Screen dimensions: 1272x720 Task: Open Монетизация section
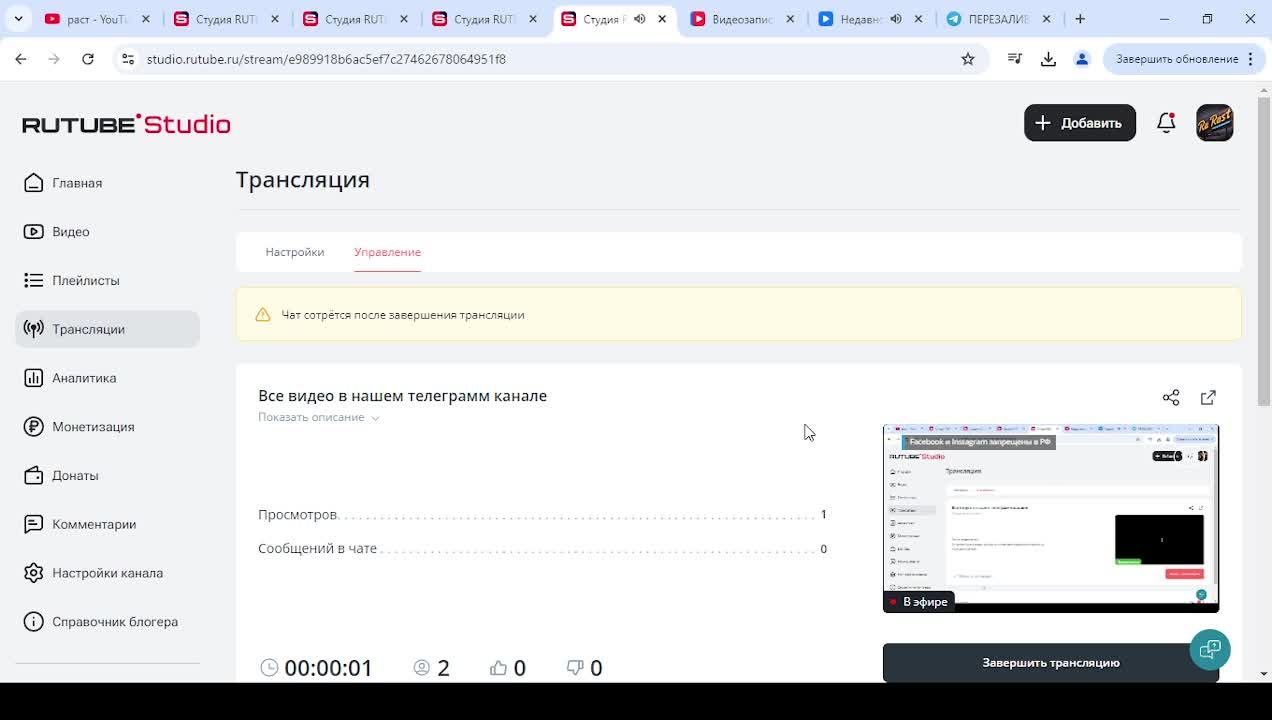click(108, 427)
